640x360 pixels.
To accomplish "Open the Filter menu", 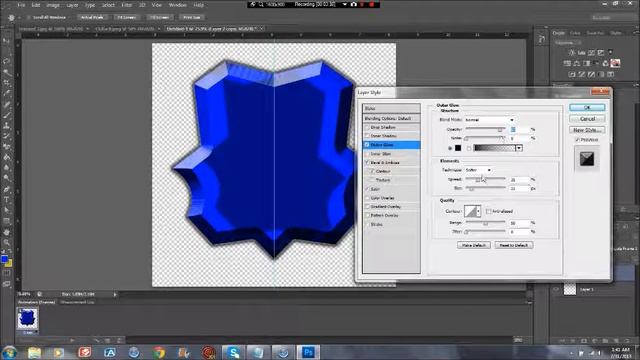I will click(127, 5).
